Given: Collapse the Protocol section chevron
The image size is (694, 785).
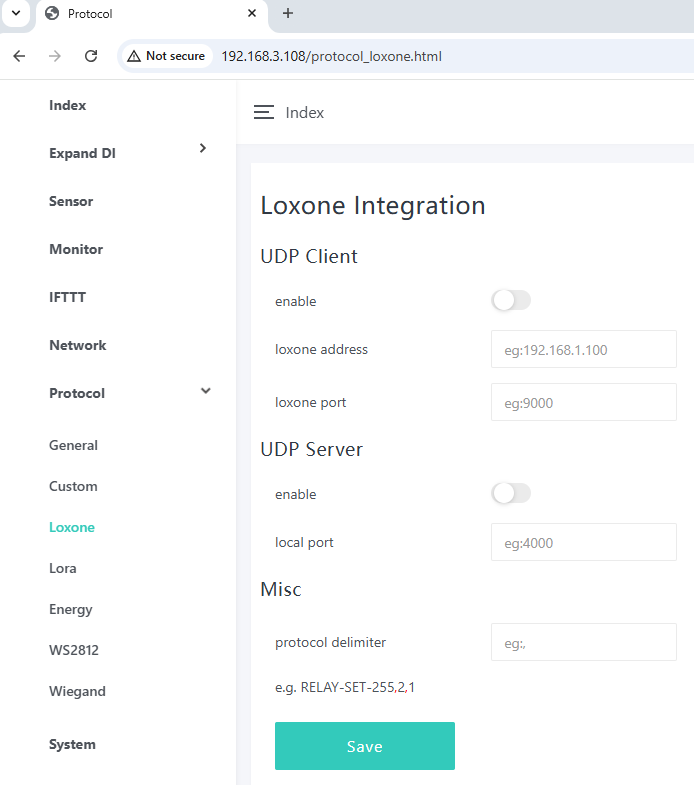Looking at the screenshot, I should click(x=206, y=391).
